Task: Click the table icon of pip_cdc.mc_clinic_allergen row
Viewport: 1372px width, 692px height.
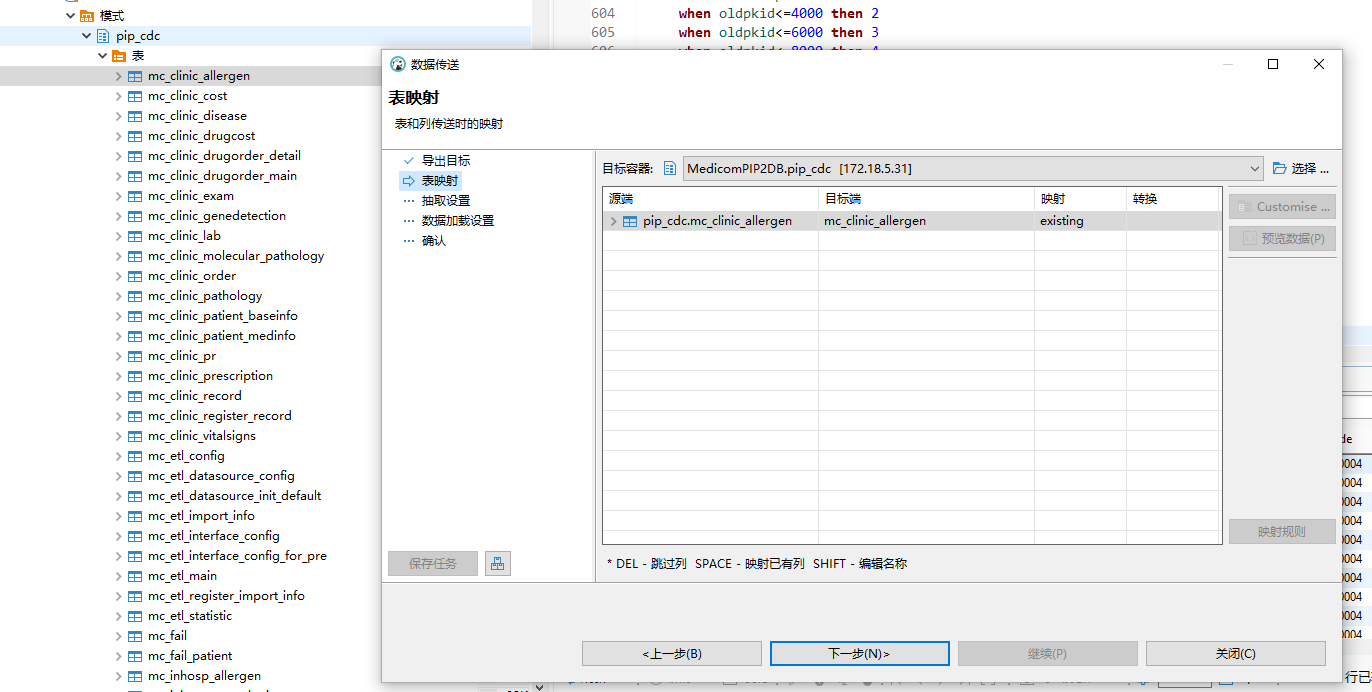Action: (x=630, y=221)
